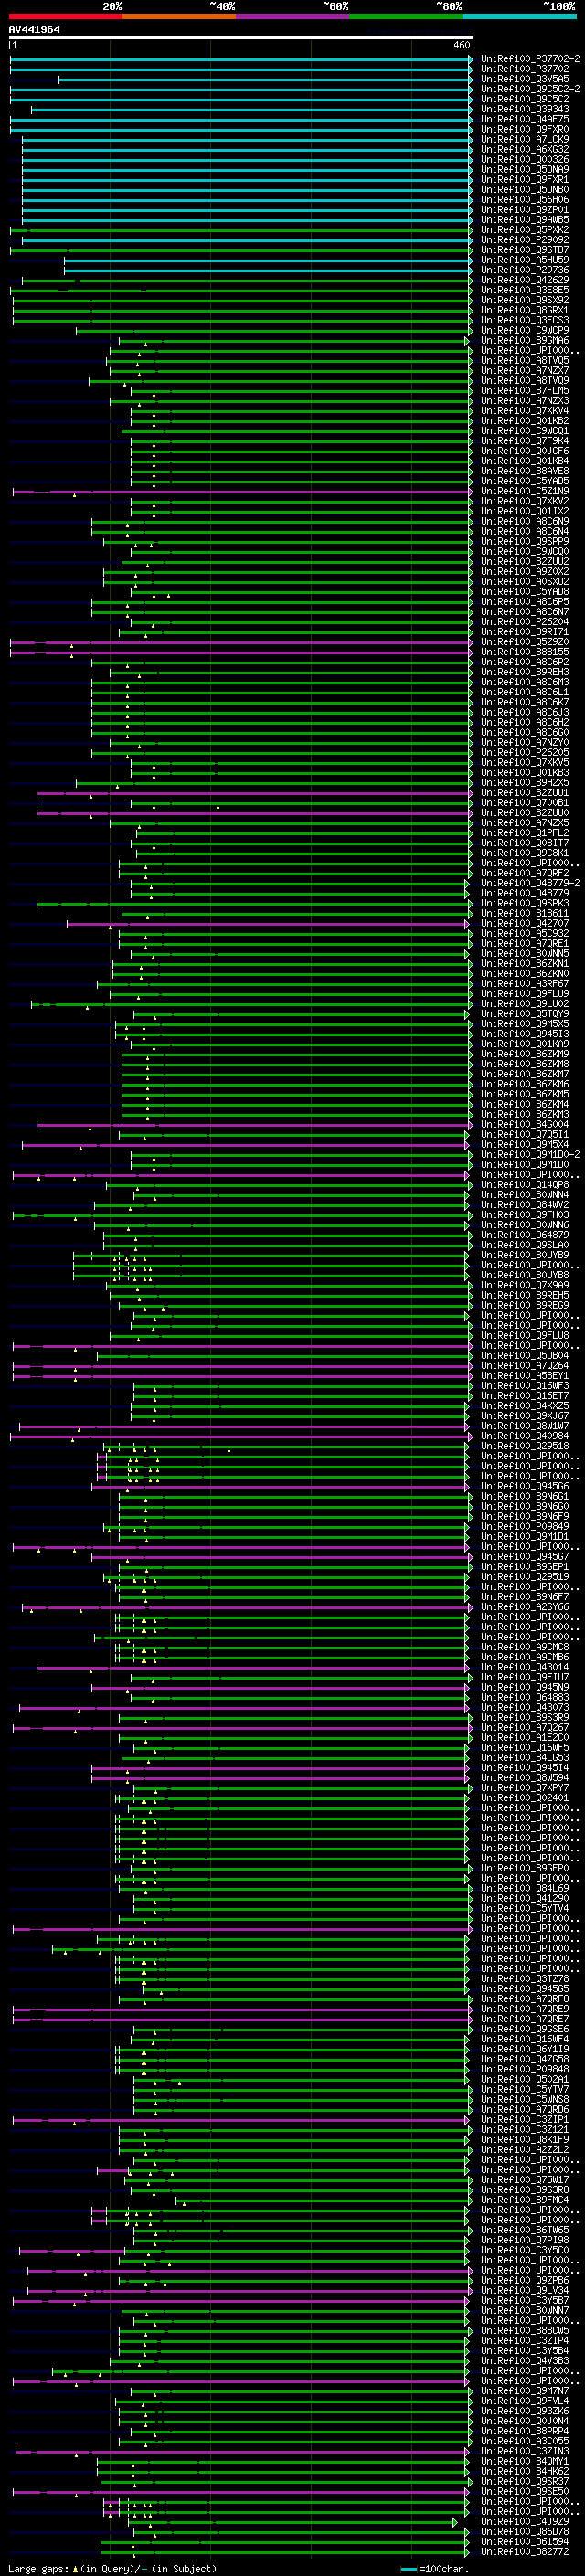Select the UniRef100_A3RF67 hit label

[524, 983]
